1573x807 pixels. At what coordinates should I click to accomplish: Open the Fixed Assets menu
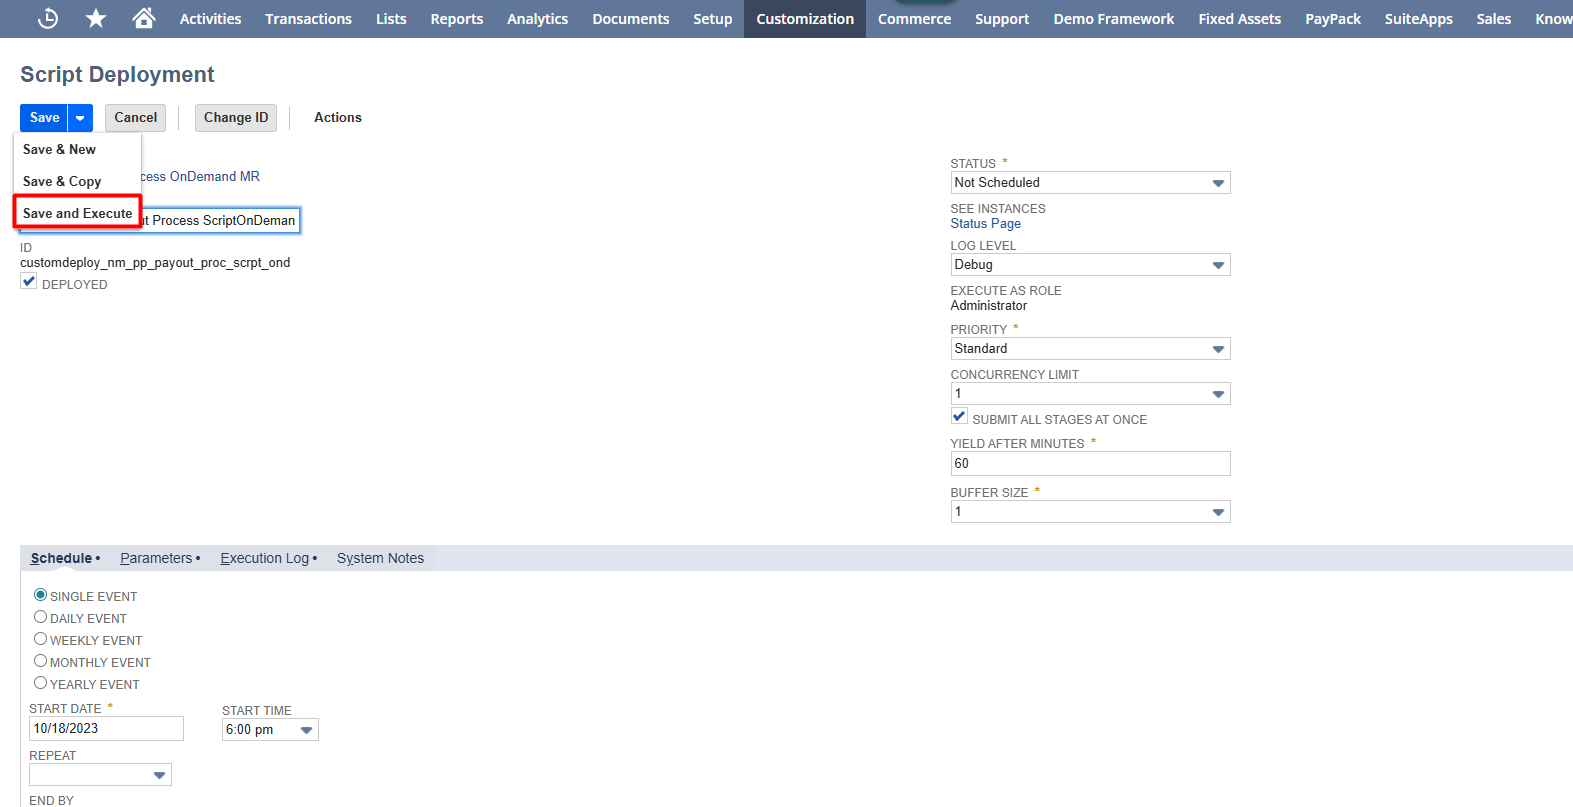[x=1239, y=19]
